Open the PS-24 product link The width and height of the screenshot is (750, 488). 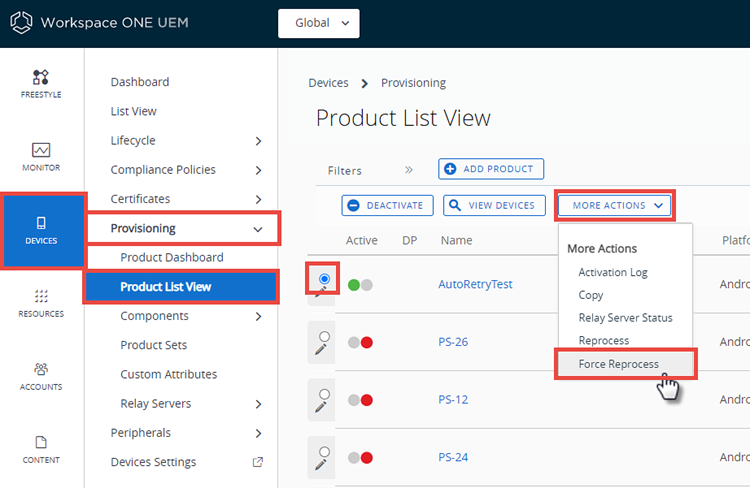[x=453, y=457]
